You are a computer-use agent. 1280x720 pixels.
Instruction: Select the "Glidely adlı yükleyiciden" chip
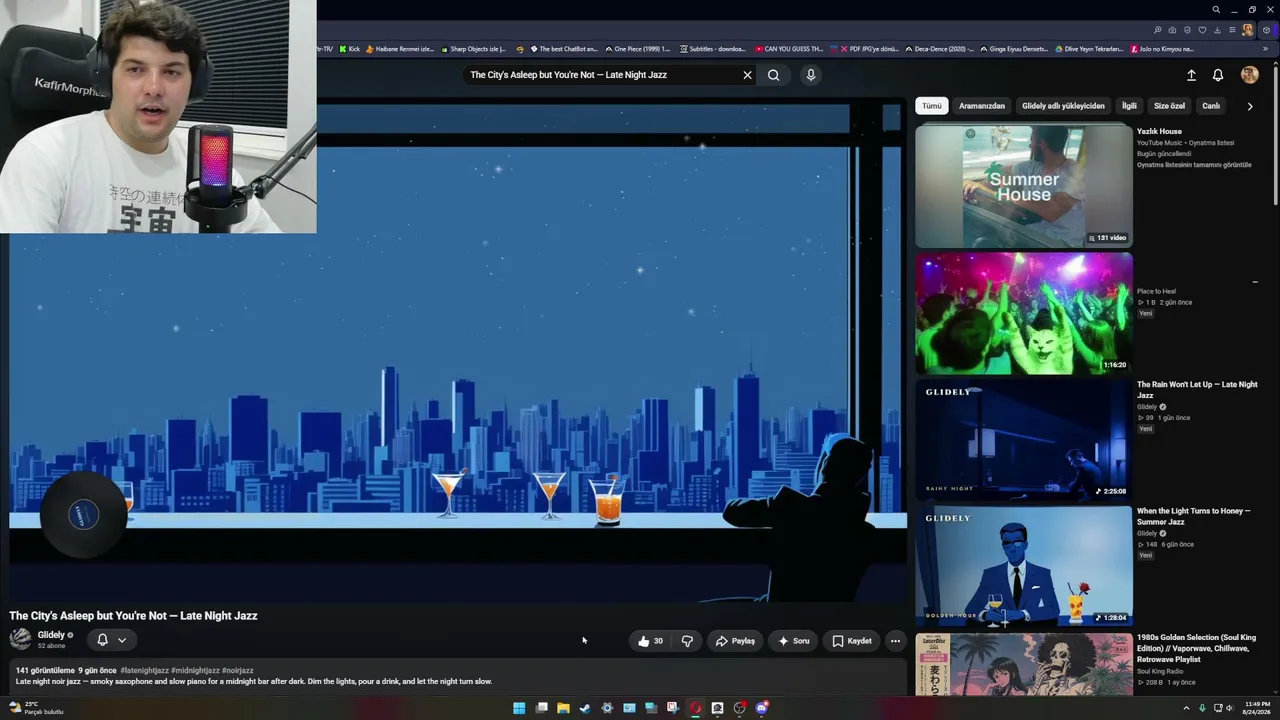1063,106
